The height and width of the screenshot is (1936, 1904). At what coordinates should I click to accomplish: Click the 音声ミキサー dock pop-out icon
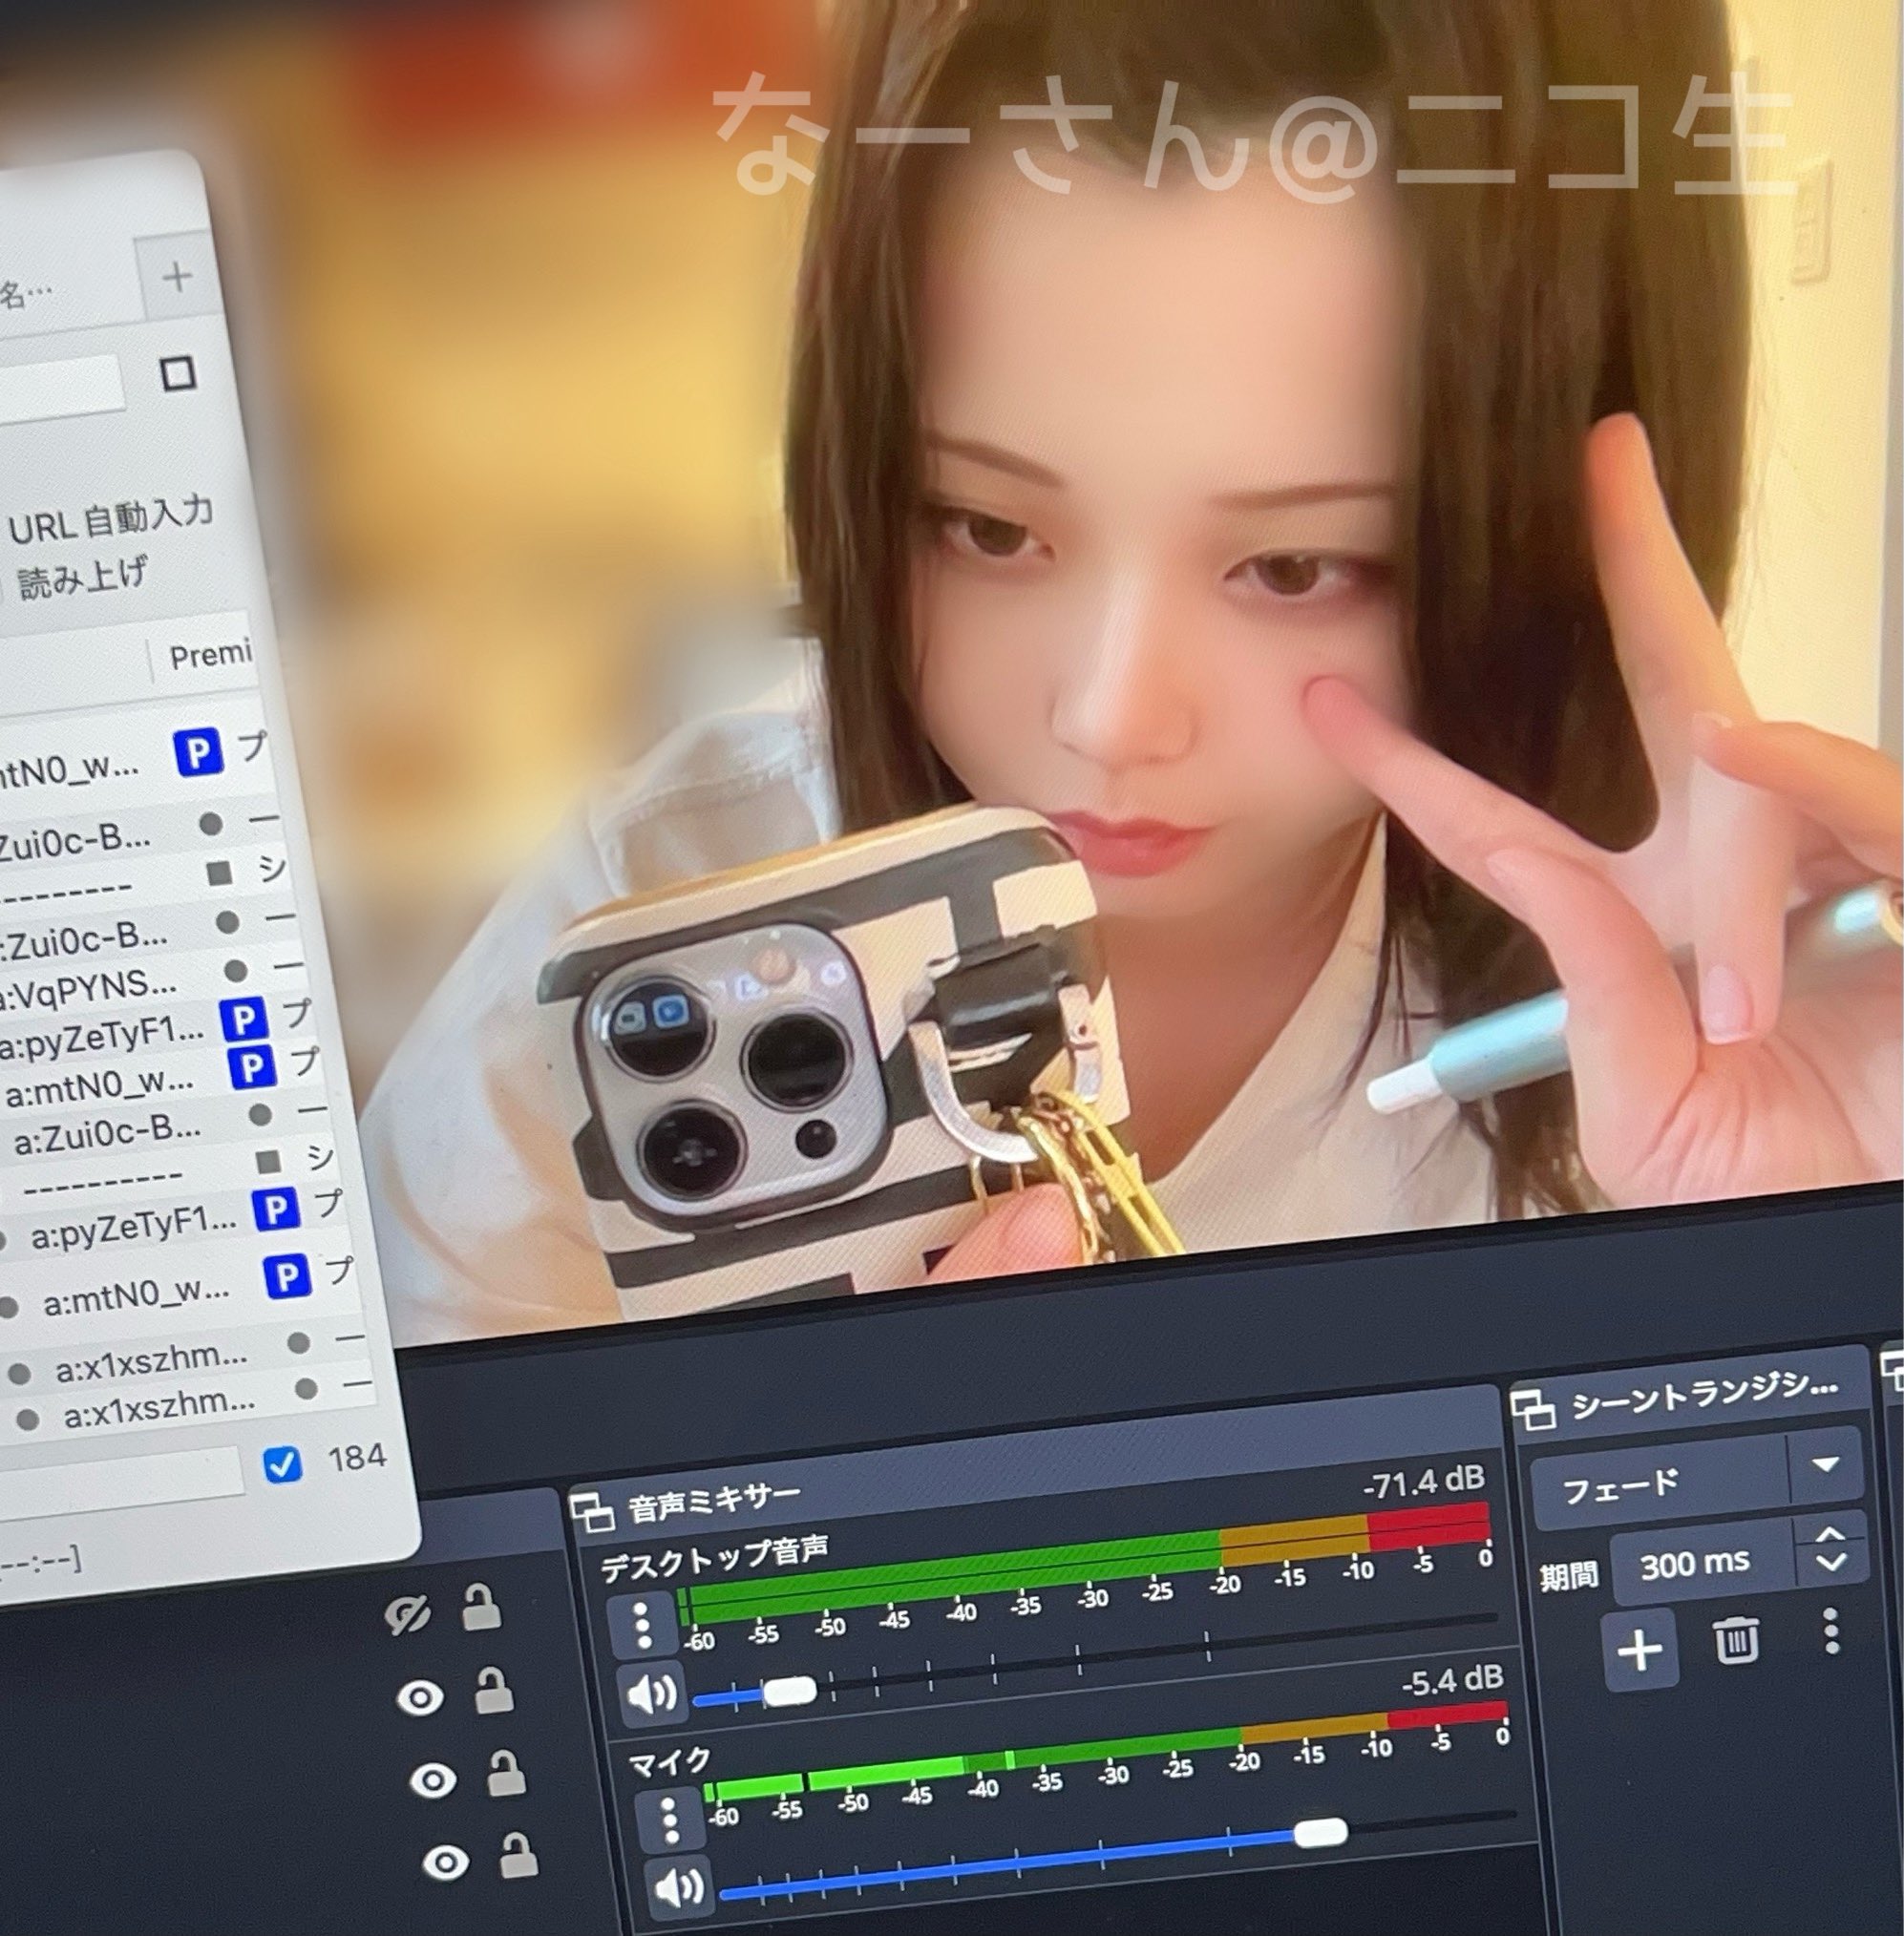pyautogui.click(x=592, y=1512)
